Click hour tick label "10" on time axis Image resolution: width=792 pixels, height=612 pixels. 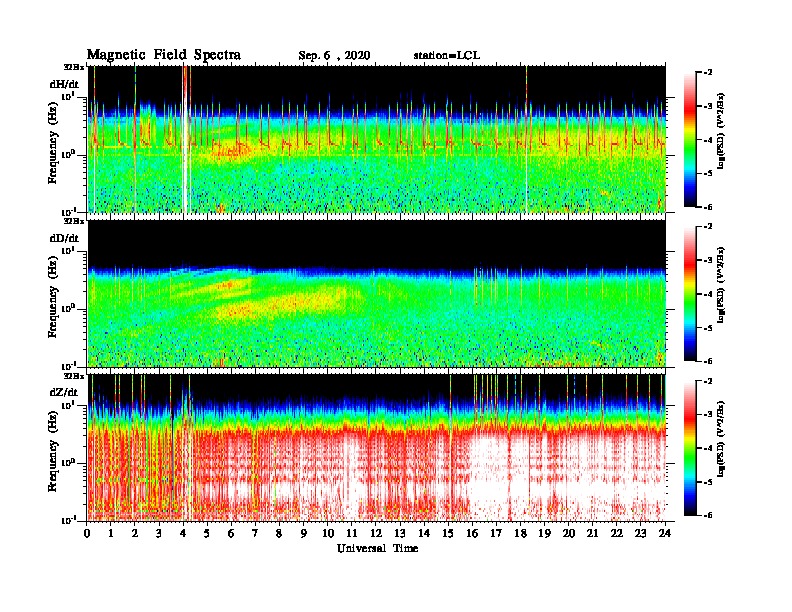[328, 534]
